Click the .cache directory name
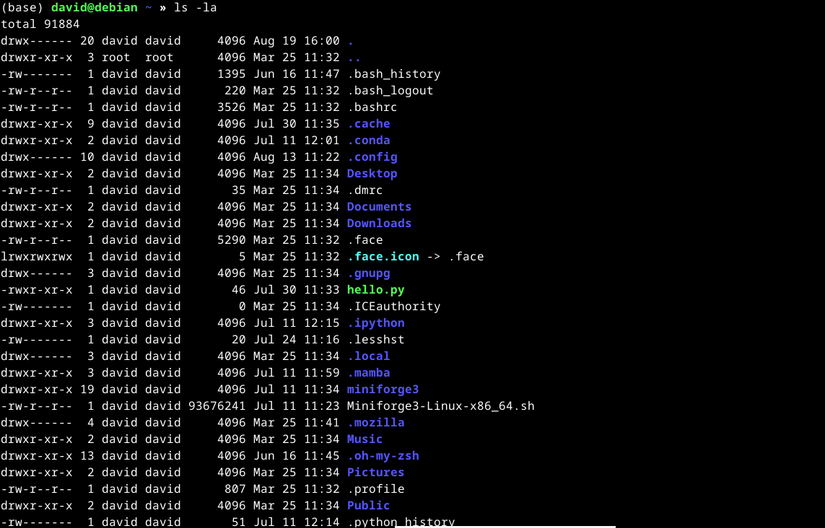 point(368,124)
